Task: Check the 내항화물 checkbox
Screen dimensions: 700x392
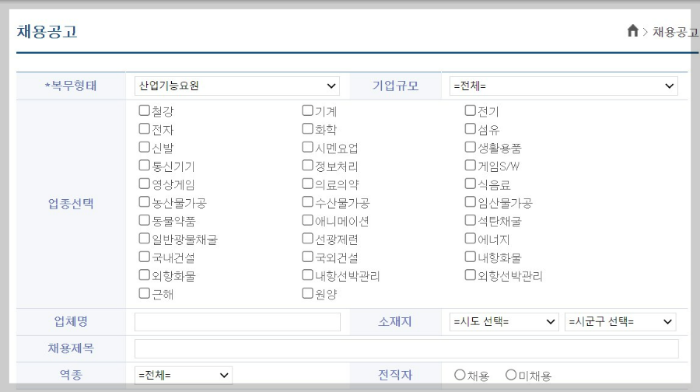Action: (x=470, y=257)
